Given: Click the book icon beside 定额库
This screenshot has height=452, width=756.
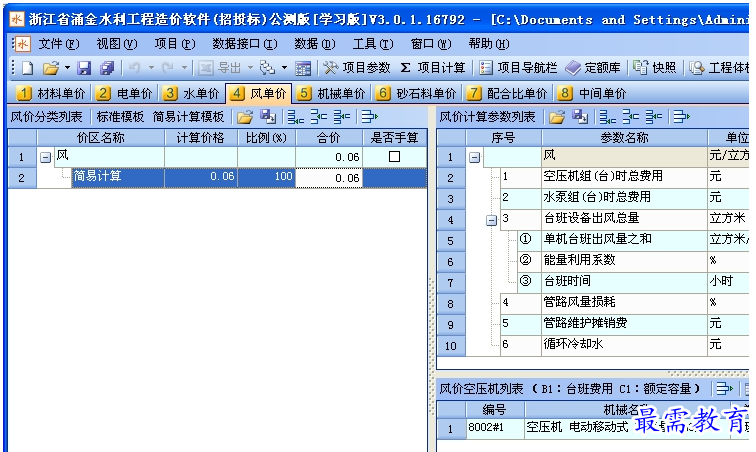Looking at the screenshot, I should (573, 68).
